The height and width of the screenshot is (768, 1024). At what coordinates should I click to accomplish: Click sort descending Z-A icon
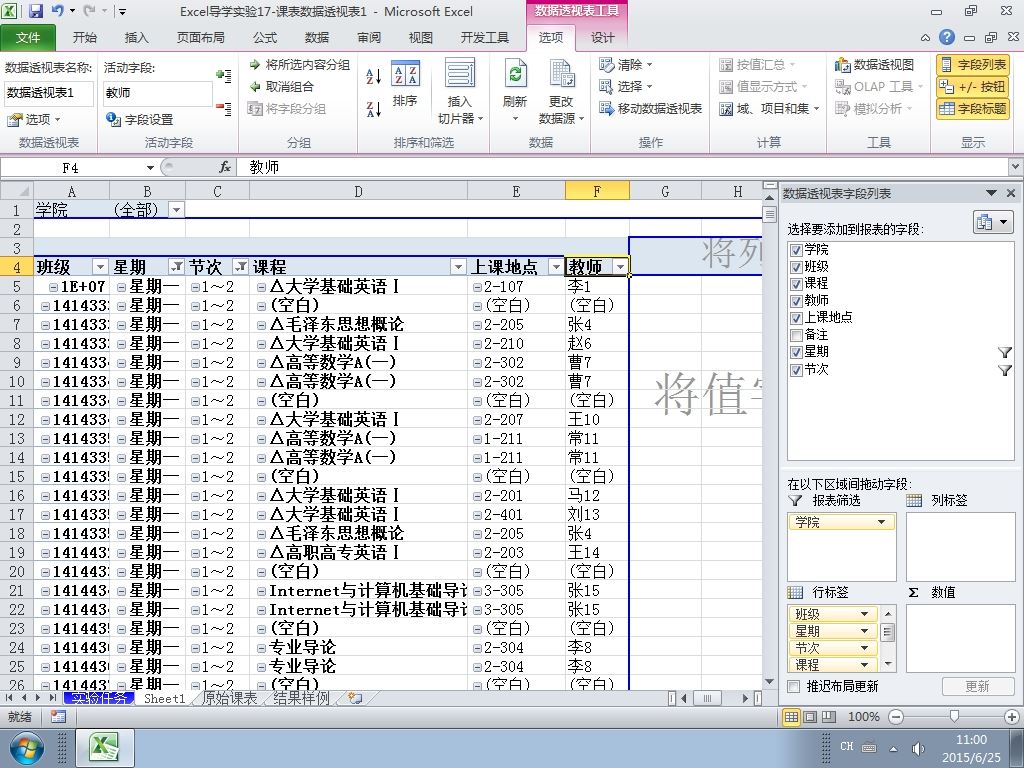[373, 109]
